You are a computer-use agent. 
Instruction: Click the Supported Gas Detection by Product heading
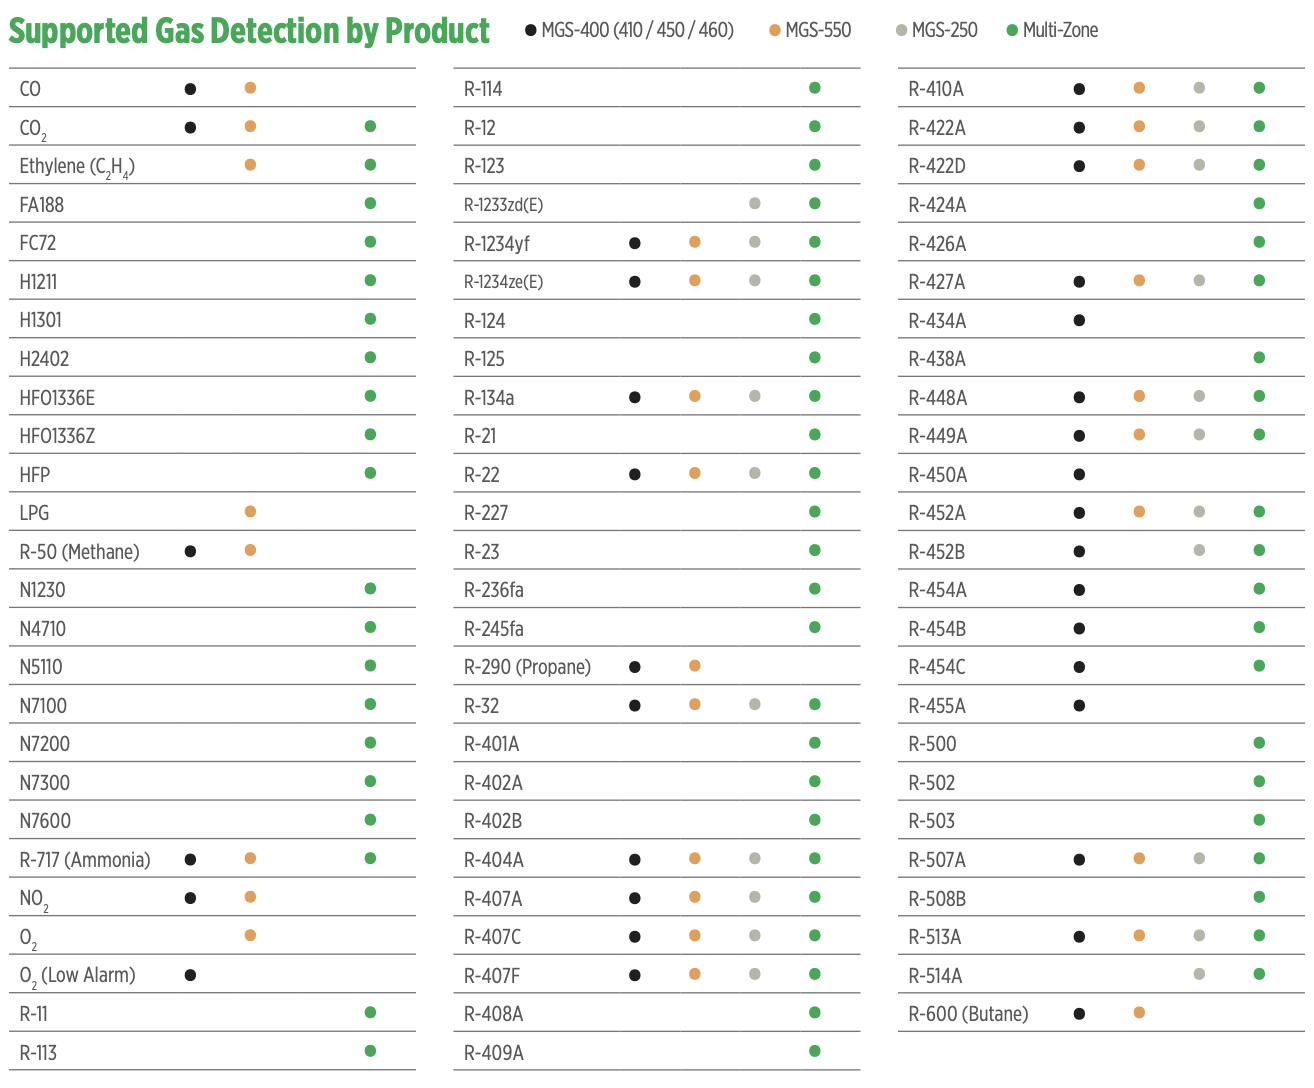tap(249, 31)
